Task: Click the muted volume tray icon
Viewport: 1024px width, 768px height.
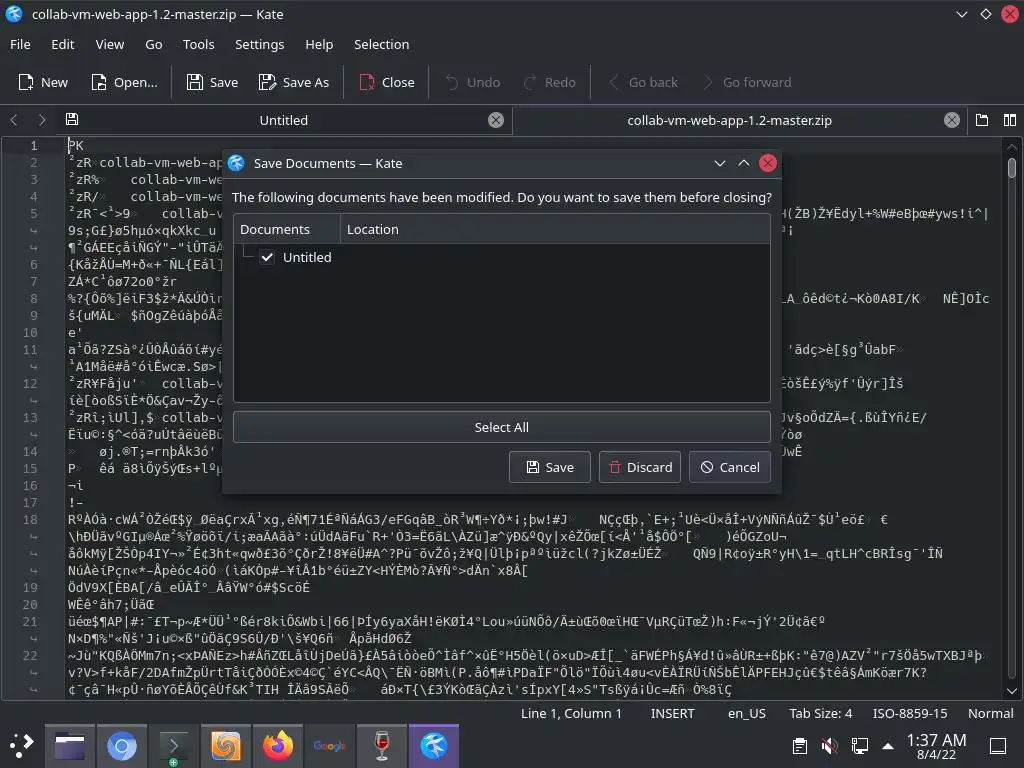Action: pos(829,746)
